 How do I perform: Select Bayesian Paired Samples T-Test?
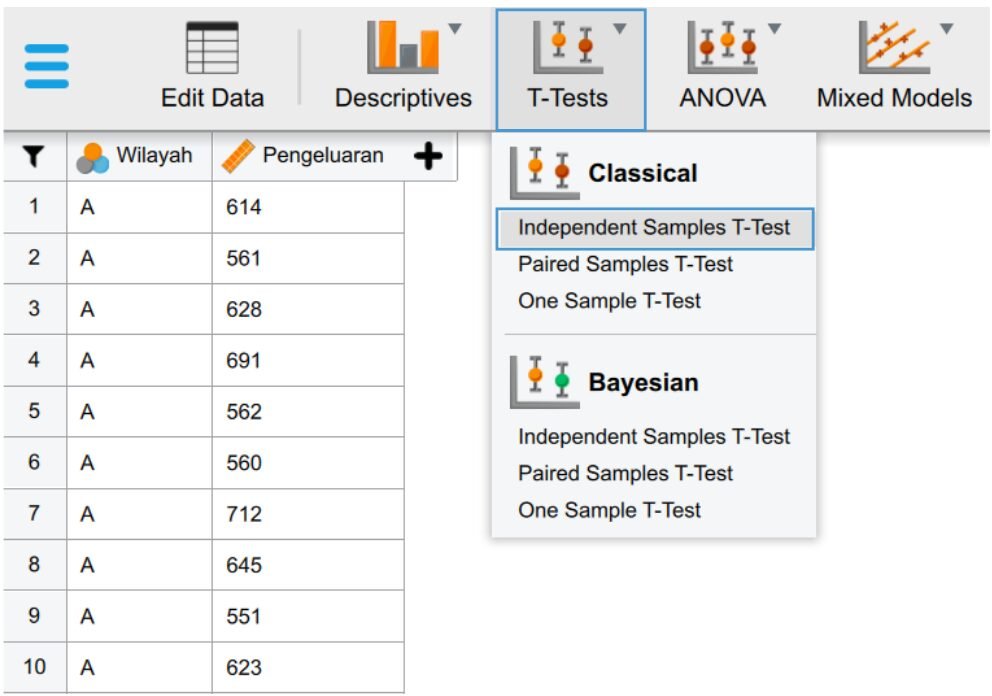tap(626, 473)
